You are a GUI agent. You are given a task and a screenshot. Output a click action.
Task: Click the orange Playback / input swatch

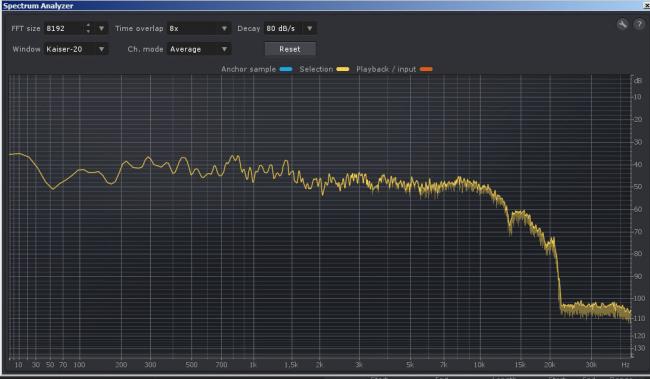pos(426,69)
